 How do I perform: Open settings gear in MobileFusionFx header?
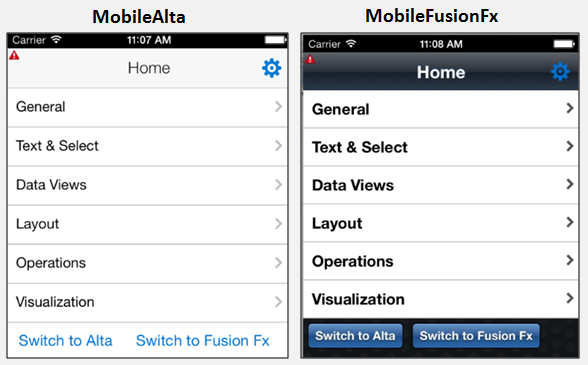pyautogui.click(x=560, y=72)
